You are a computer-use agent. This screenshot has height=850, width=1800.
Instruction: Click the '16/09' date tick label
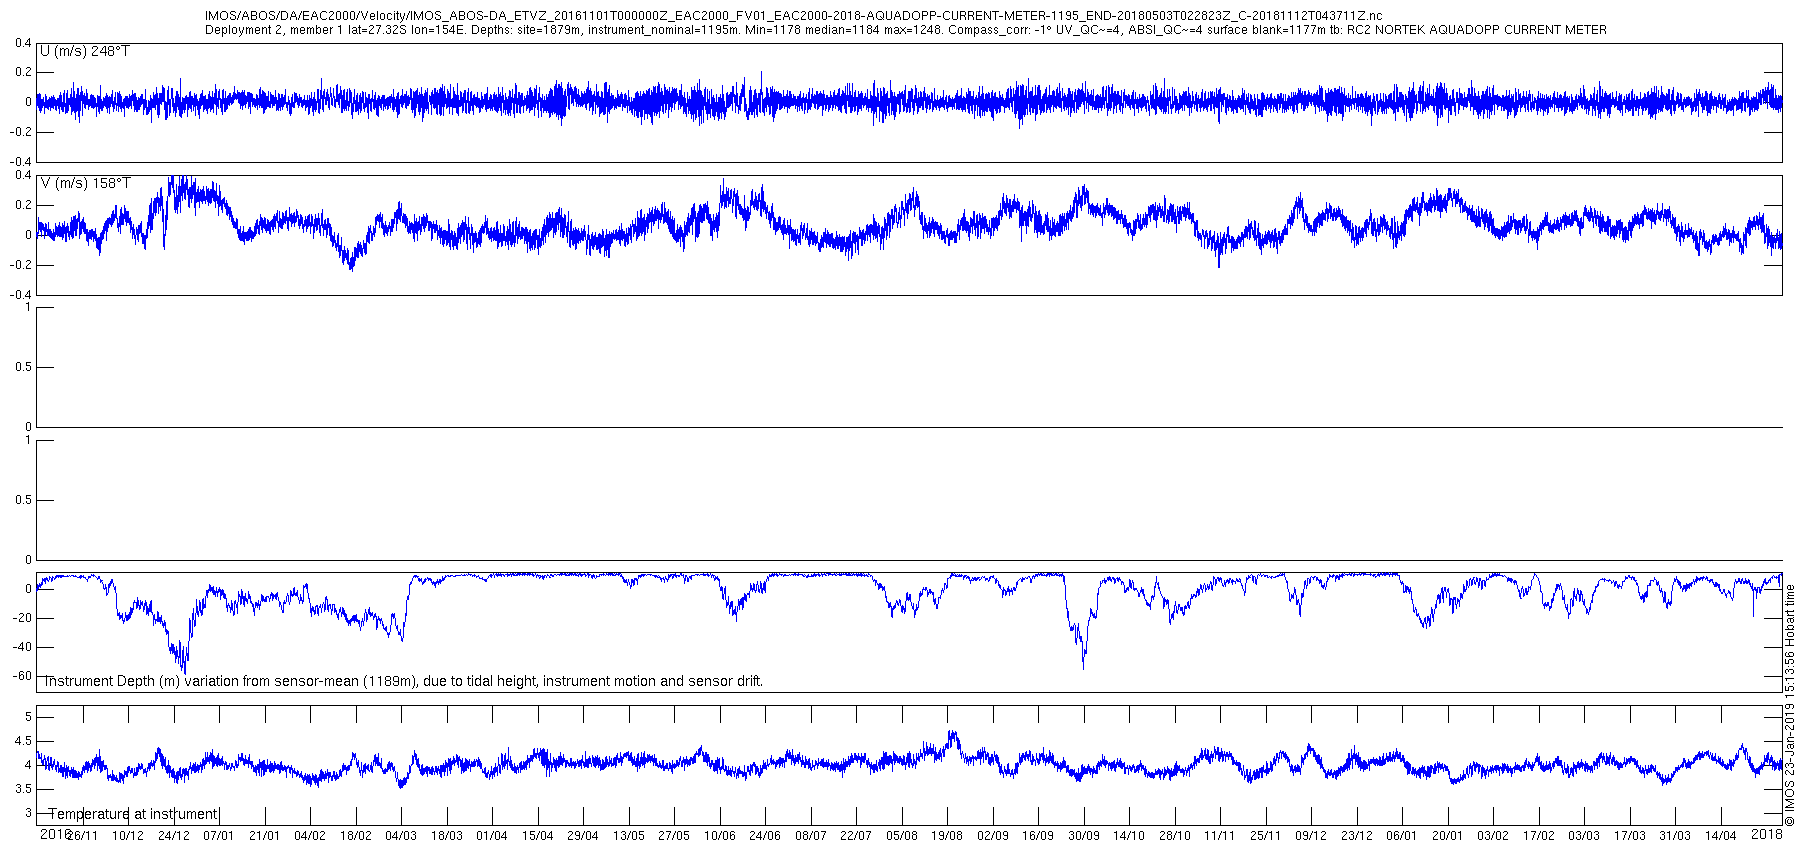tap(1038, 836)
